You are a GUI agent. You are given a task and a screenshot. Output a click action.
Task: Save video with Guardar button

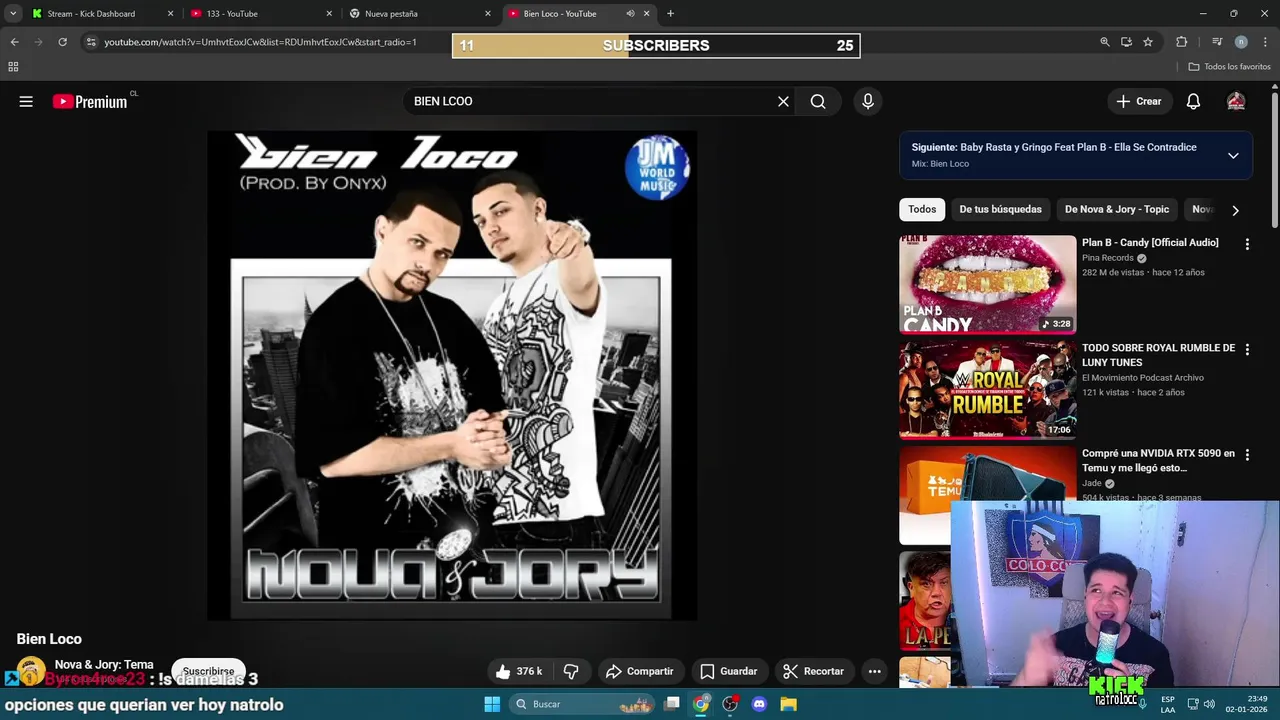pyautogui.click(x=729, y=671)
